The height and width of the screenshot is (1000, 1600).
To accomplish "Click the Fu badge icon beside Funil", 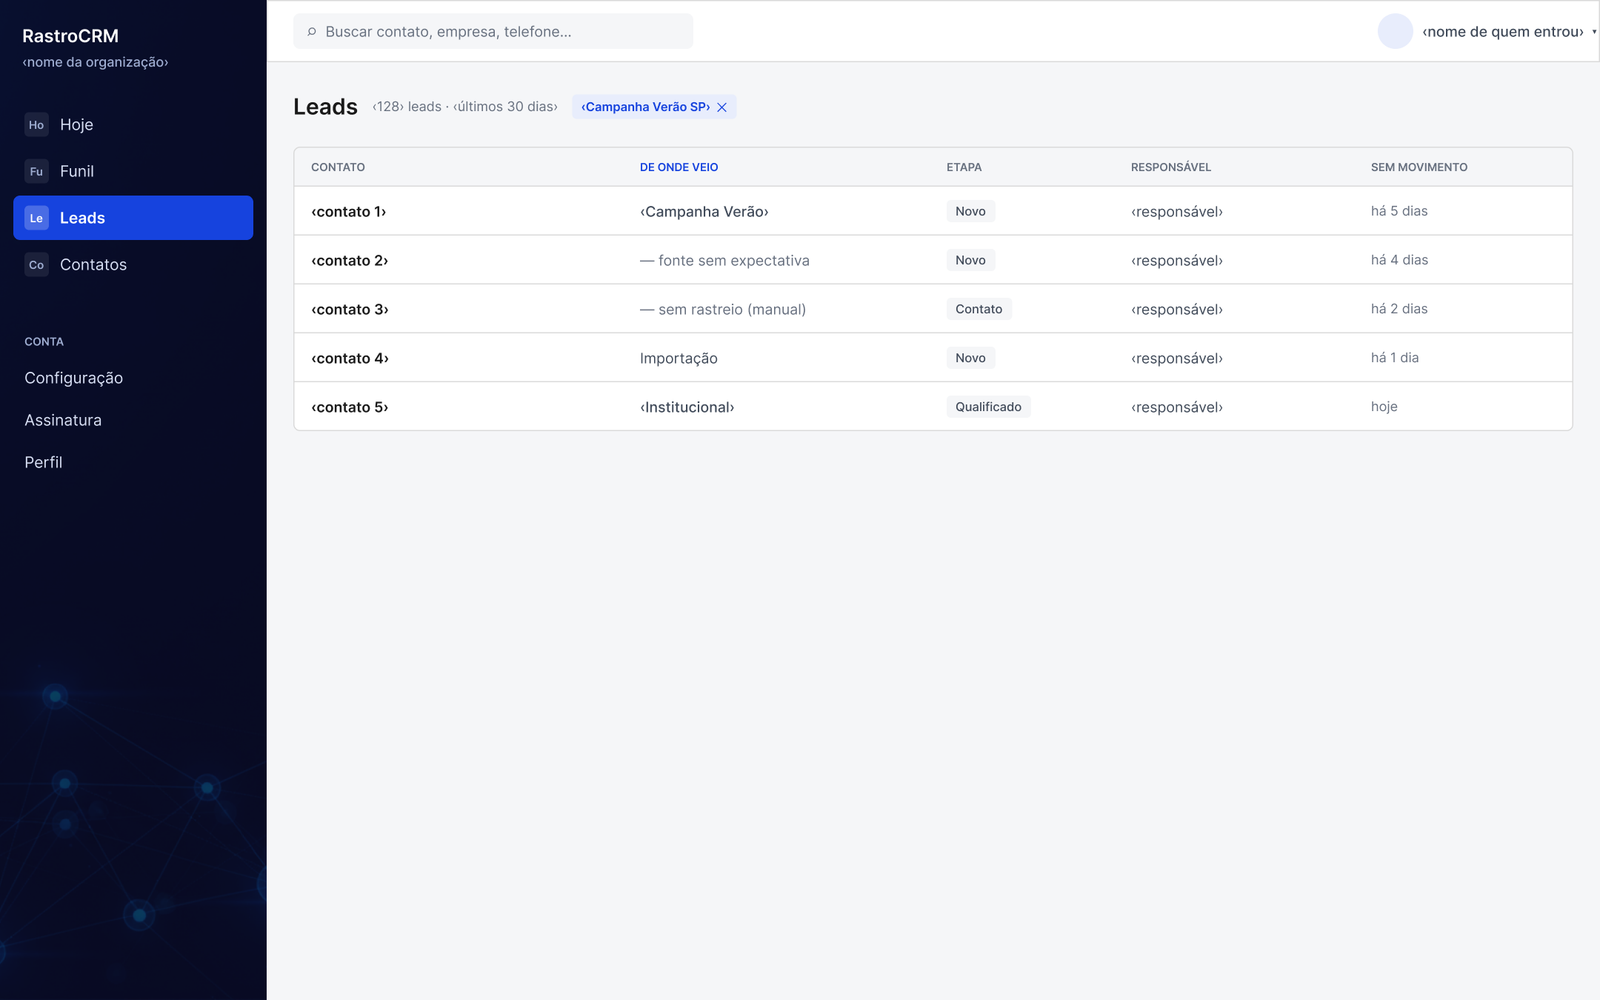I will coord(37,171).
